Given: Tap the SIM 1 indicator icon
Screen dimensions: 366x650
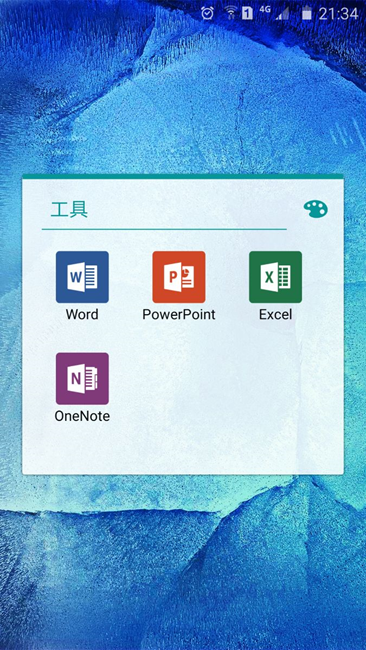Looking at the screenshot, I should (247, 14).
